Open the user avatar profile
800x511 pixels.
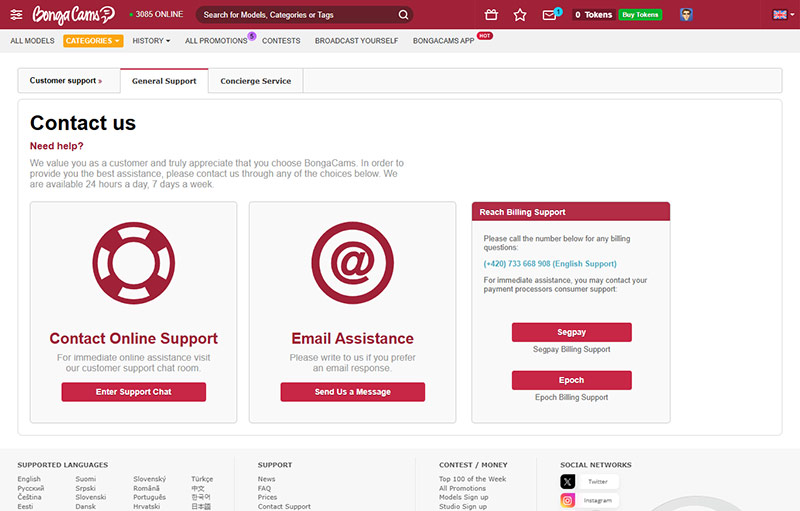click(x=686, y=15)
